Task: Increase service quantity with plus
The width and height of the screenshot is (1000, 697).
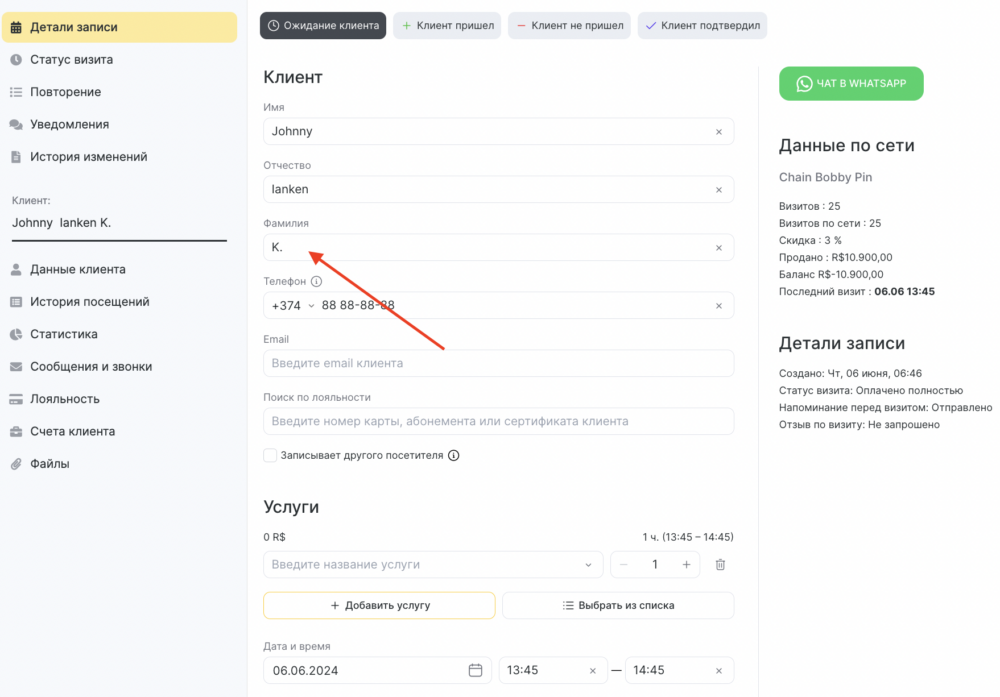Action: pyautogui.click(x=686, y=564)
